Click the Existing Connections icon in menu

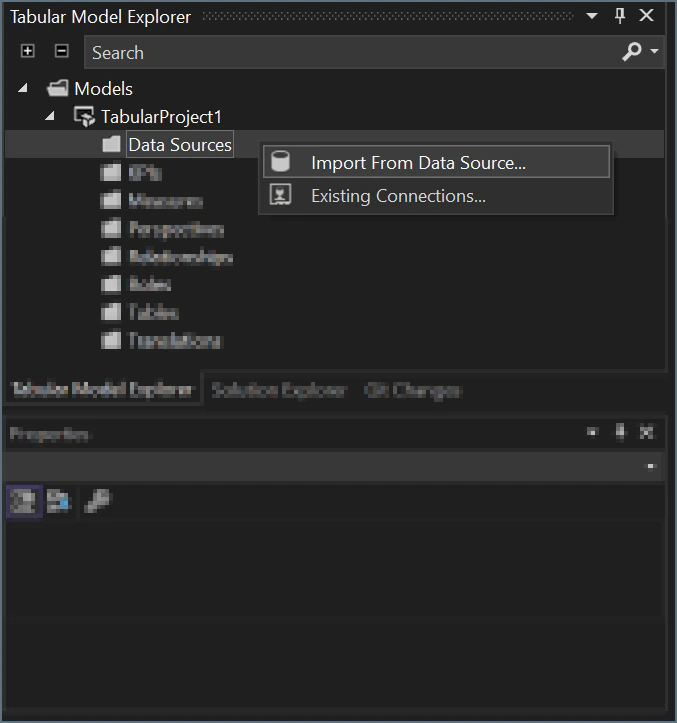[x=280, y=195]
